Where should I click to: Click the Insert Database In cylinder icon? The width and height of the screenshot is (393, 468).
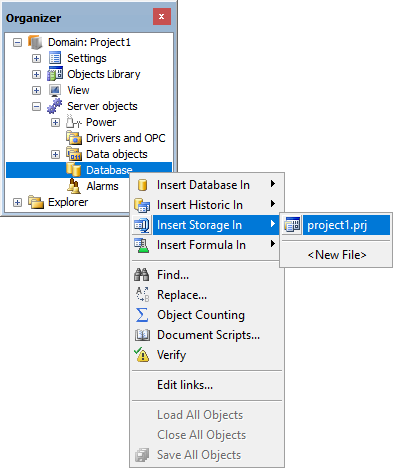pyautogui.click(x=142, y=185)
